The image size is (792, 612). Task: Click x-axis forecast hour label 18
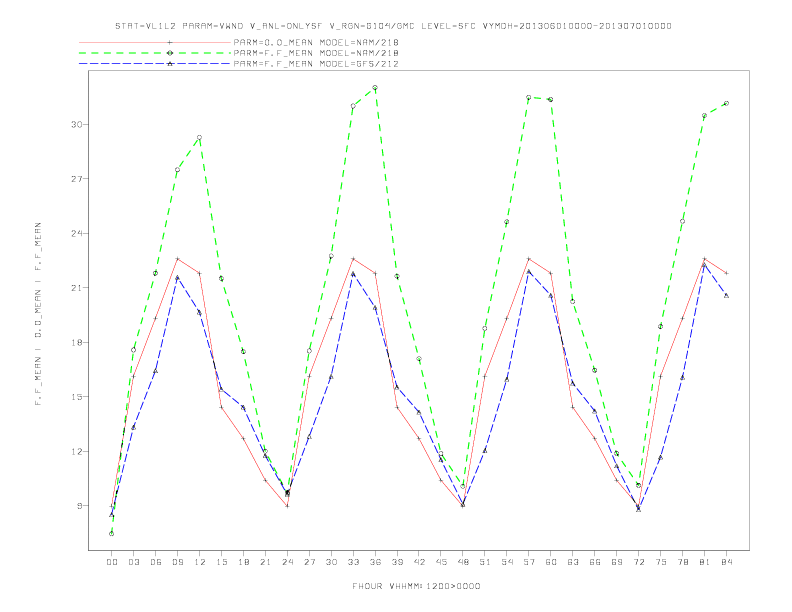[243, 562]
